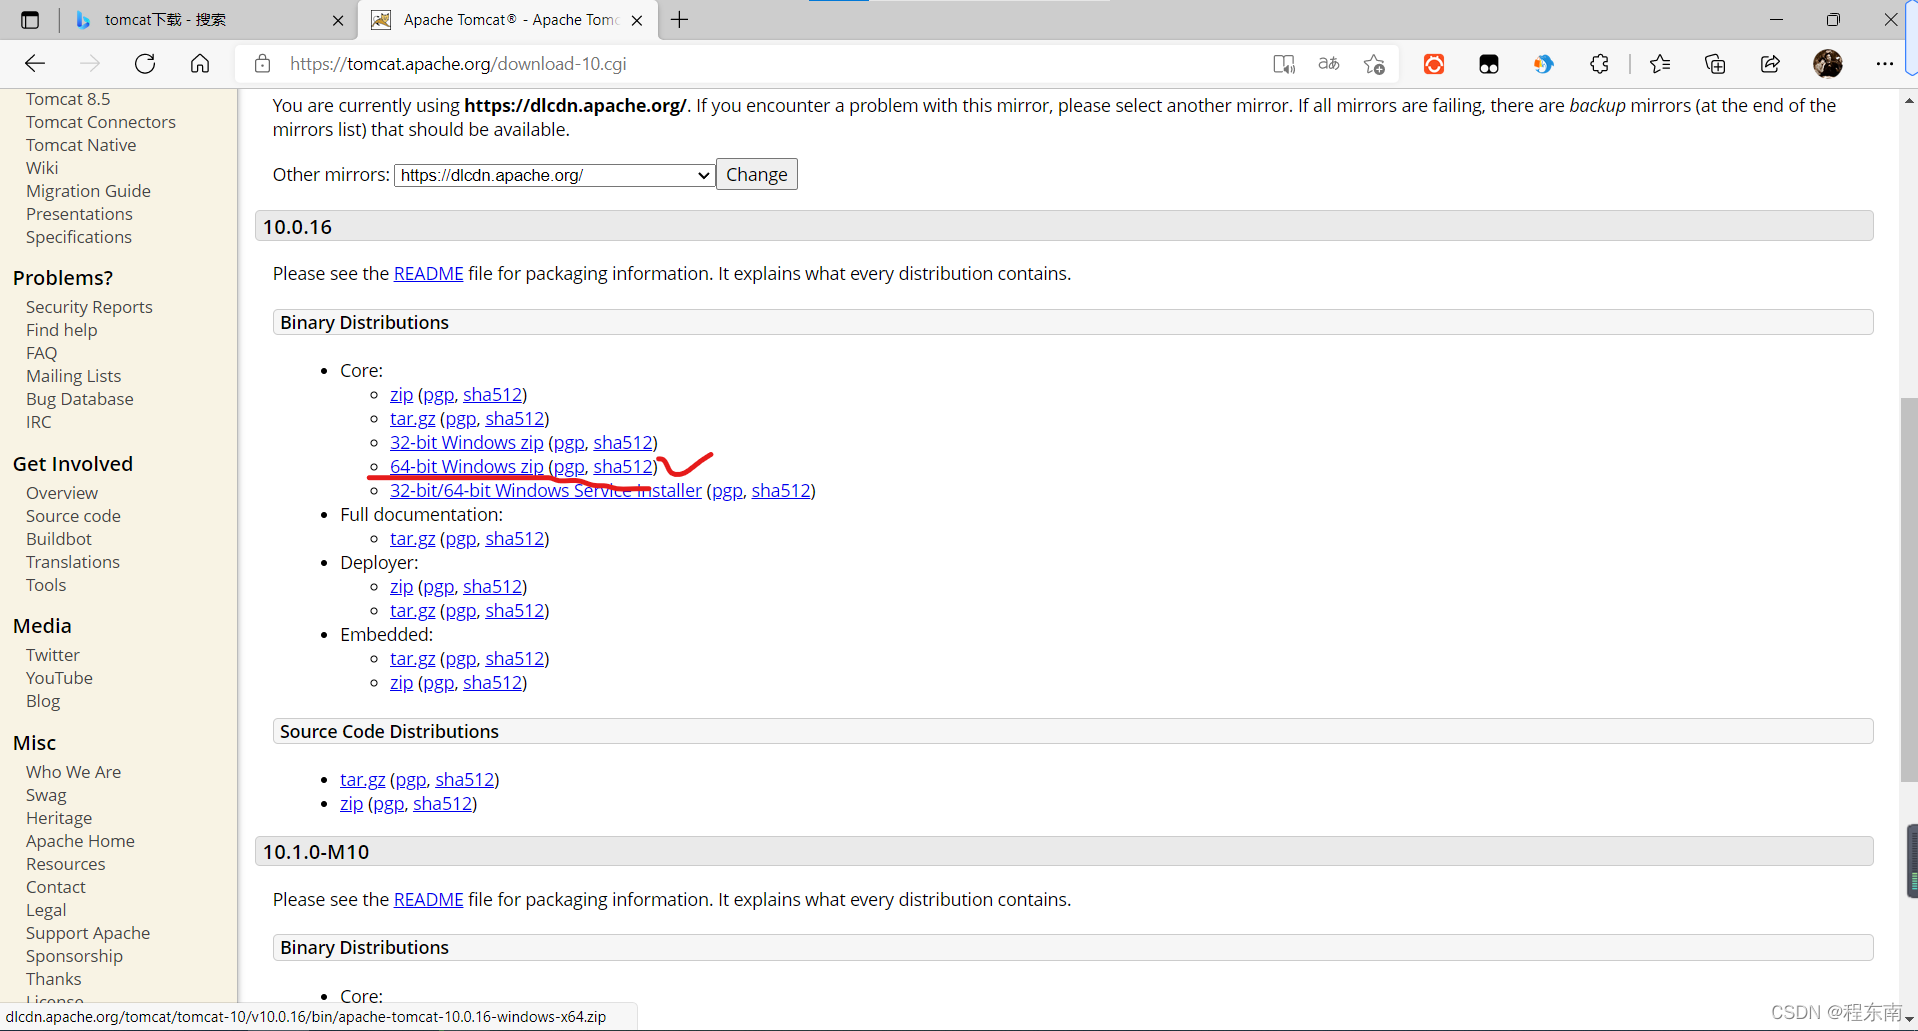Open the Extensions puzzle icon
The width and height of the screenshot is (1918, 1031).
pyautogui.click(x=1599, y=63)
